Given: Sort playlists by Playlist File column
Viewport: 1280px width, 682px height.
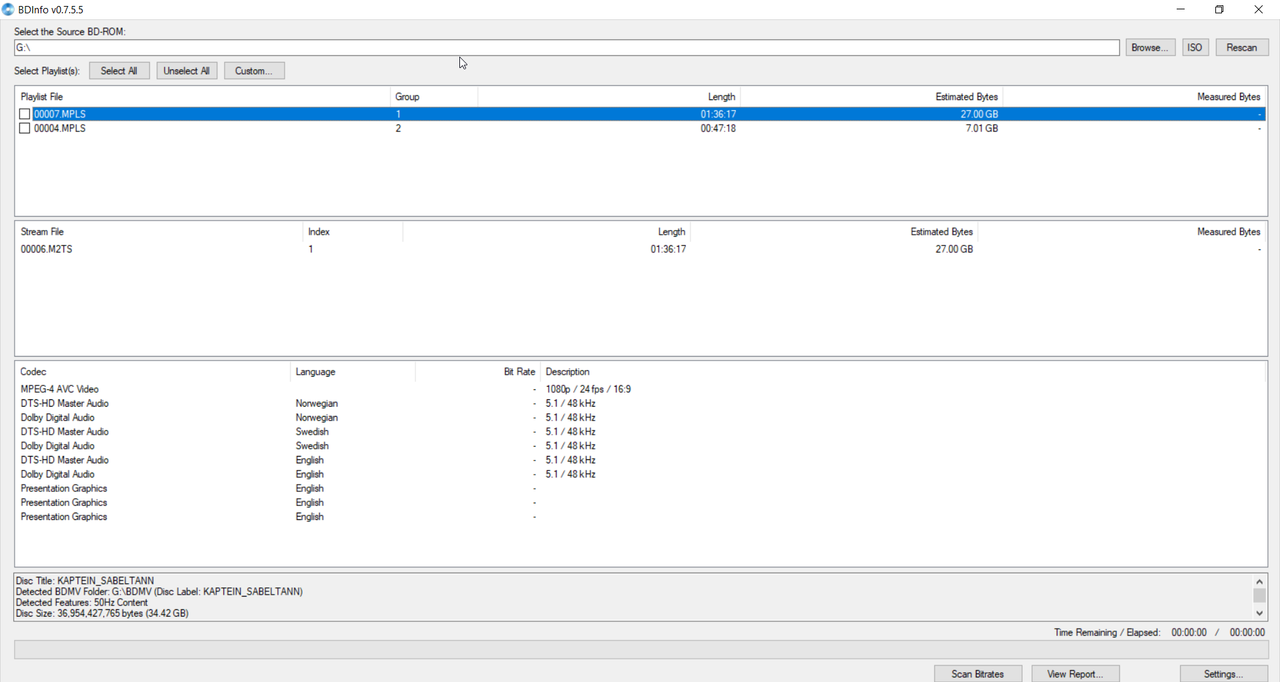Looking at the screenshot, I should [203, 97].
